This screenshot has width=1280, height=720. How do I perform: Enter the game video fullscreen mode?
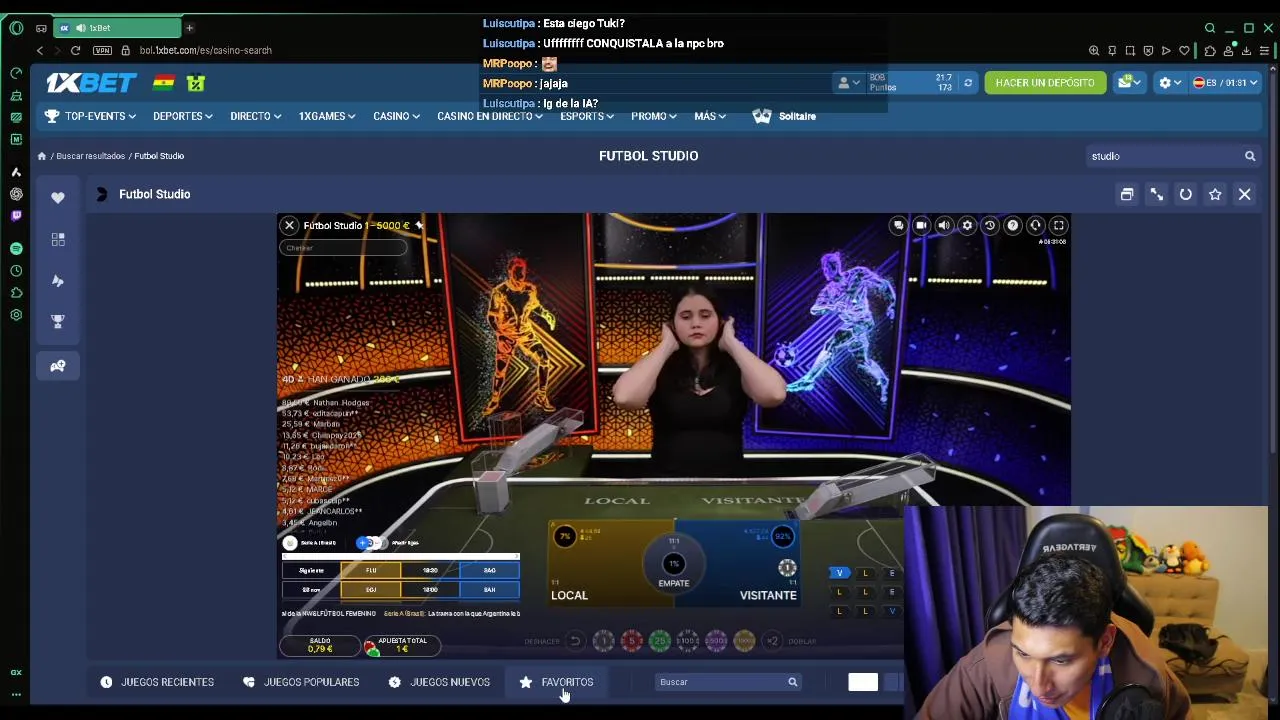[x=1059, y=226]
